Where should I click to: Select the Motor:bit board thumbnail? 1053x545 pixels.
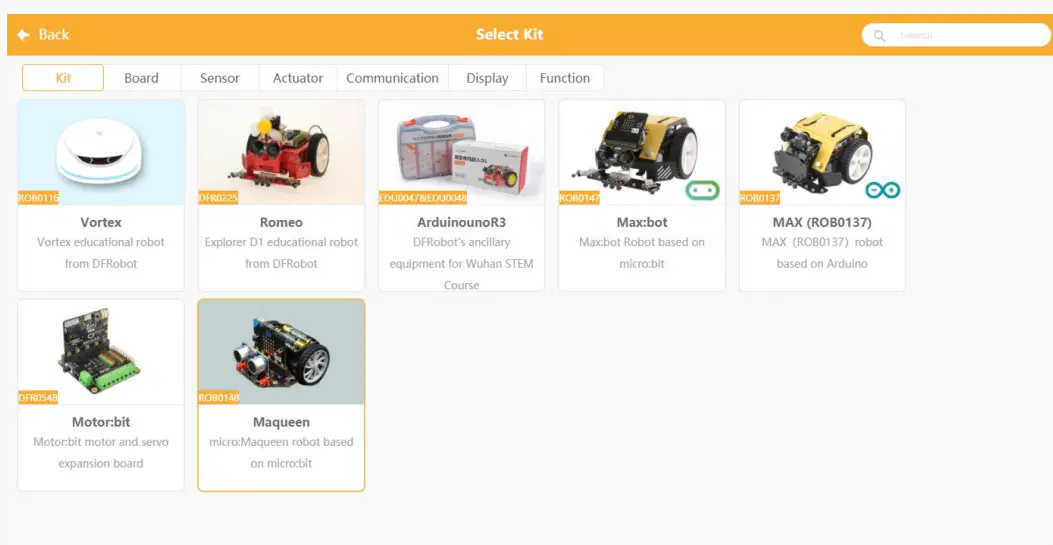pos(101,352)
